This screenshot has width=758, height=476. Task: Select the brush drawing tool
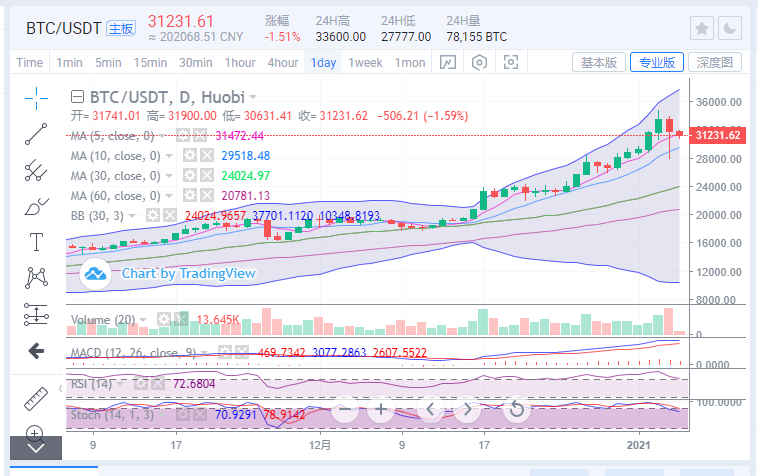36,207
